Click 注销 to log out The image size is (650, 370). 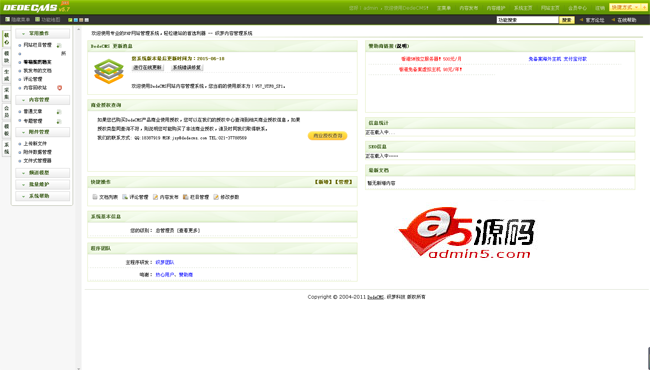click(599, 8)
